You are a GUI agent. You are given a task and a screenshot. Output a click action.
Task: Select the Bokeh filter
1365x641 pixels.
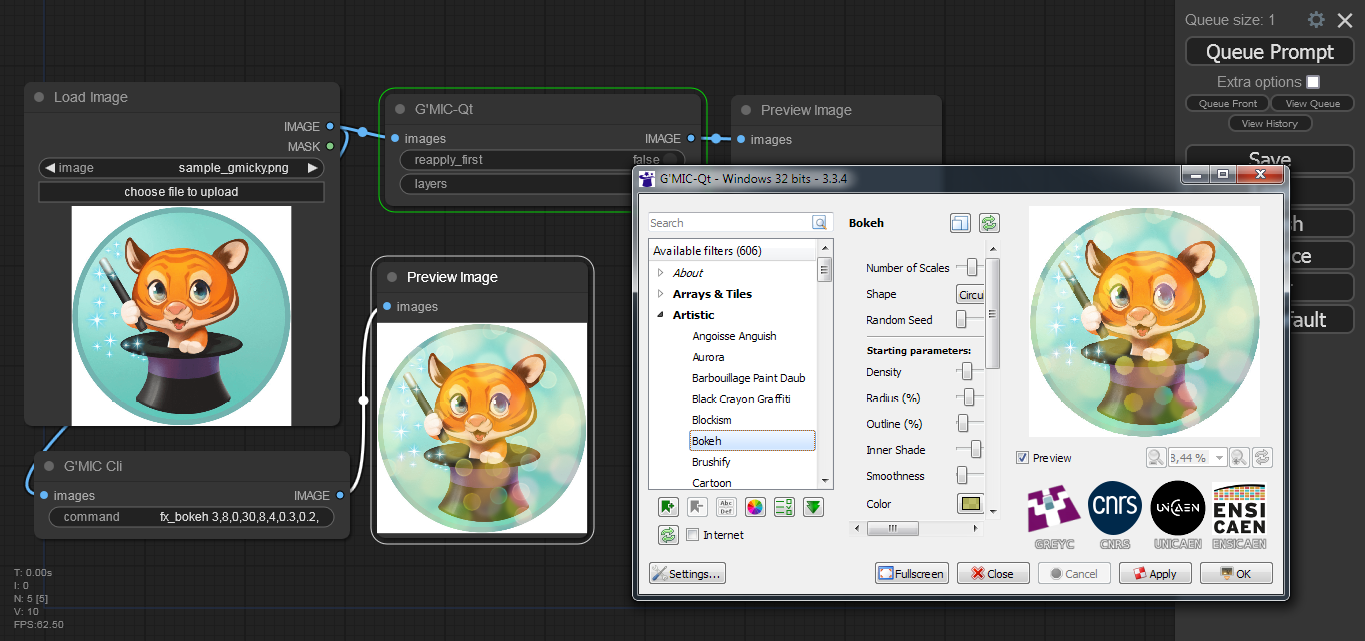point(752,441)
